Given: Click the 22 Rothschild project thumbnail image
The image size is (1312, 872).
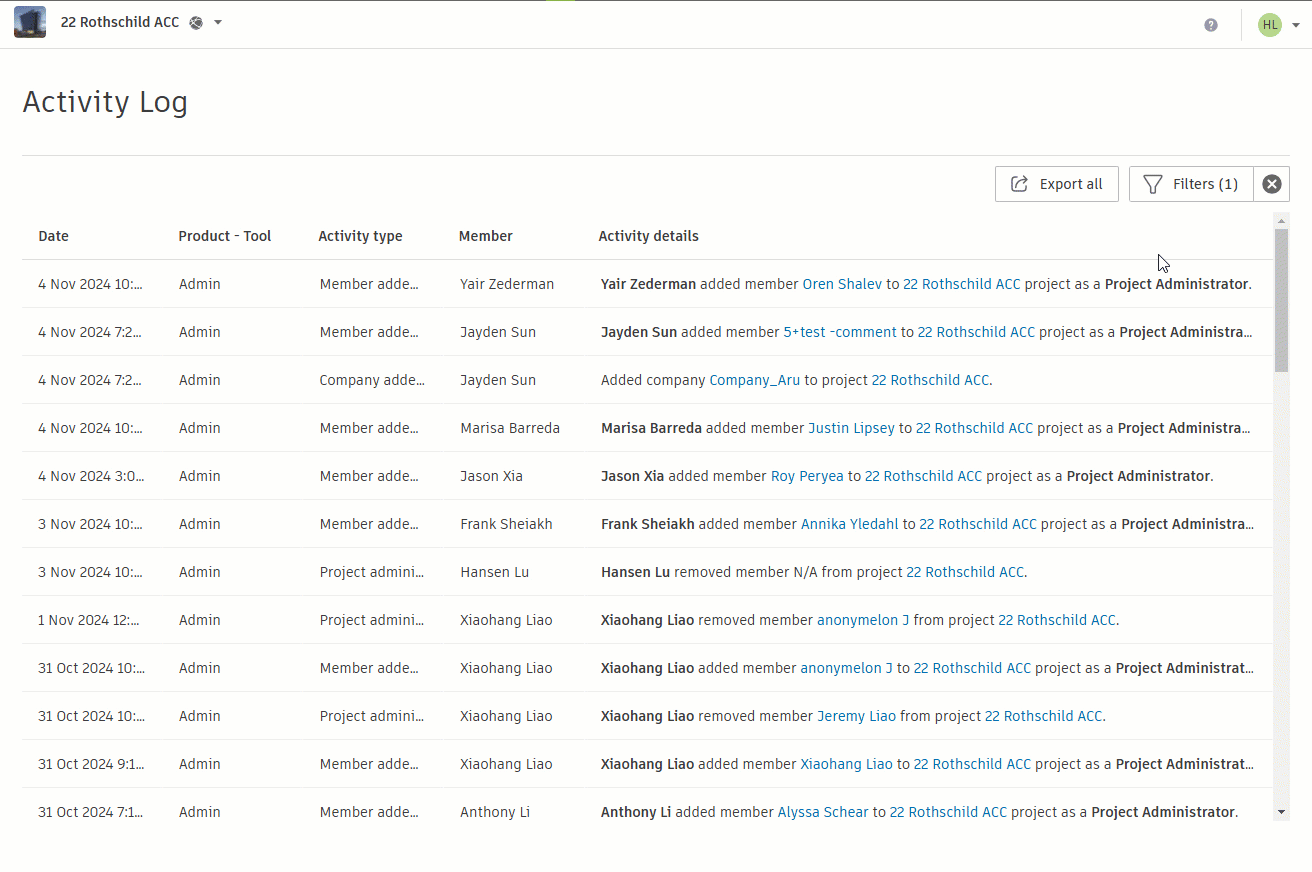Looking at the screenshot, I should pyautogui.click(x=30, y=22).
